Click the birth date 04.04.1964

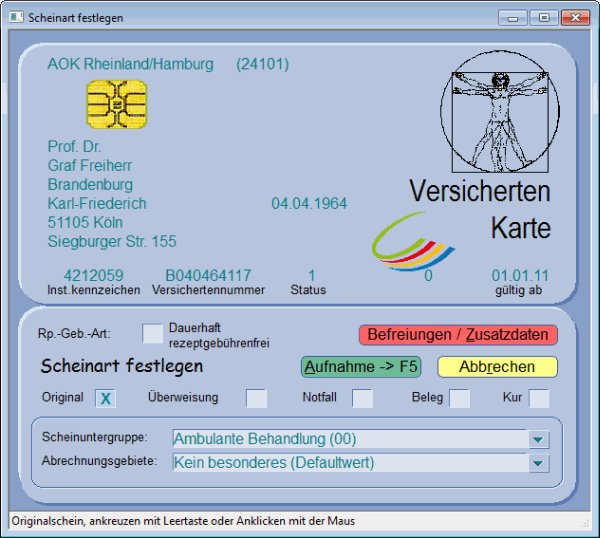[309, 204]
